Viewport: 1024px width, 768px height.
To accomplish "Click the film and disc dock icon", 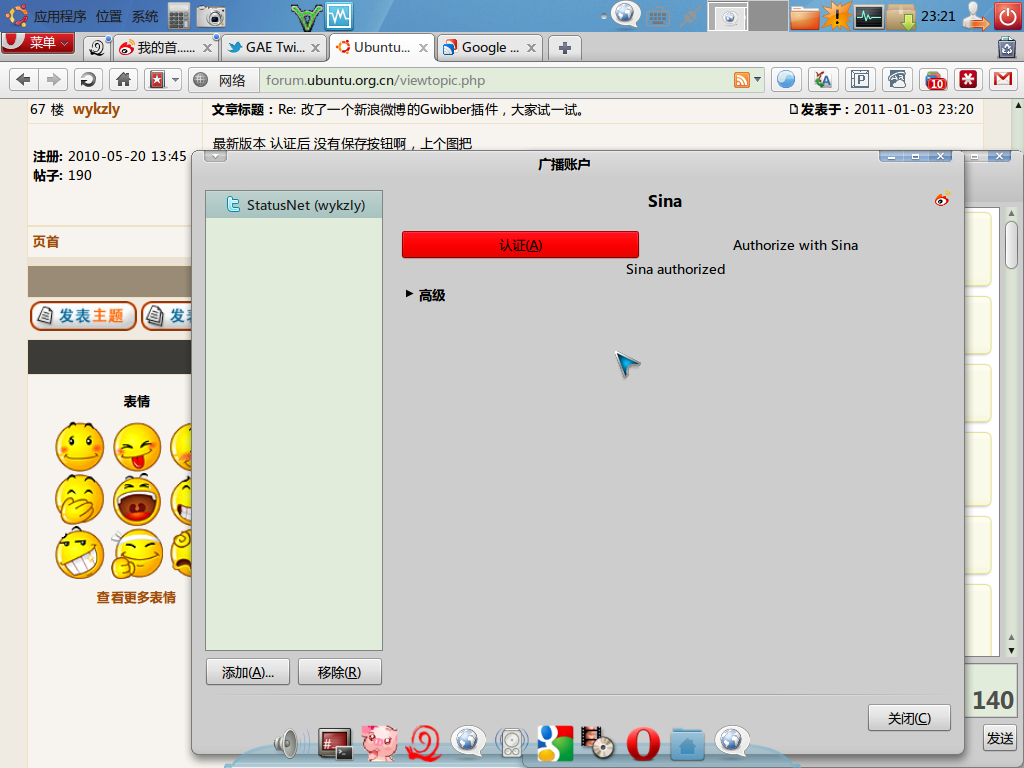I will coord(598,743).
